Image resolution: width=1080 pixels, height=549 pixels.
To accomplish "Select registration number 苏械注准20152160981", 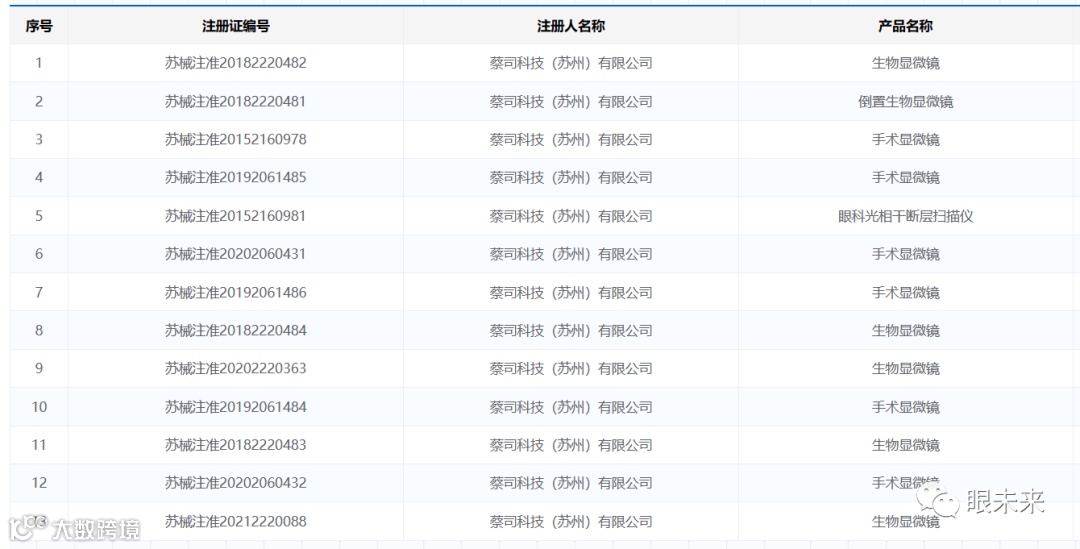I will [236, 216].
